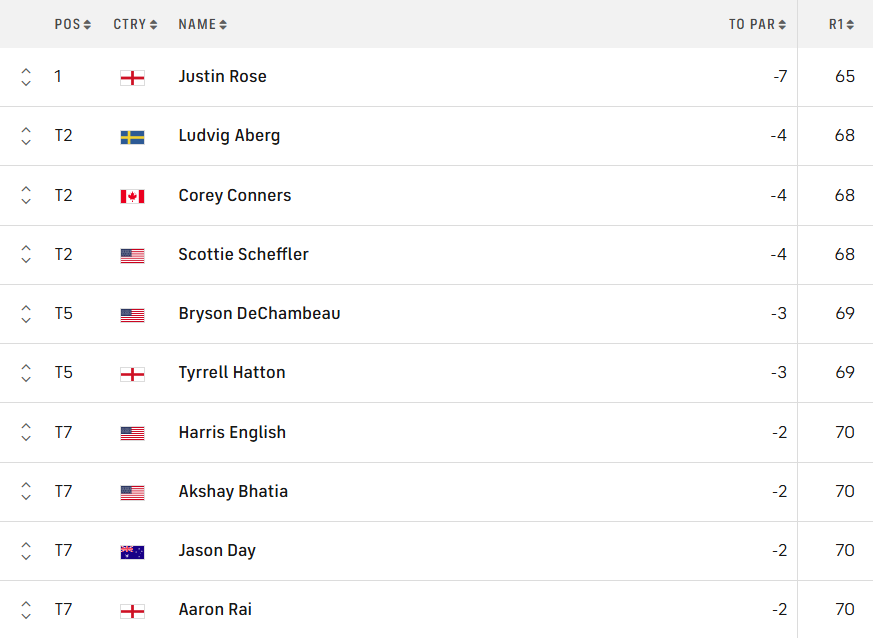This screenshot has width=873, height=638.
Task: Click England flag next to Tyrrell Hatton
Action: 132,373
